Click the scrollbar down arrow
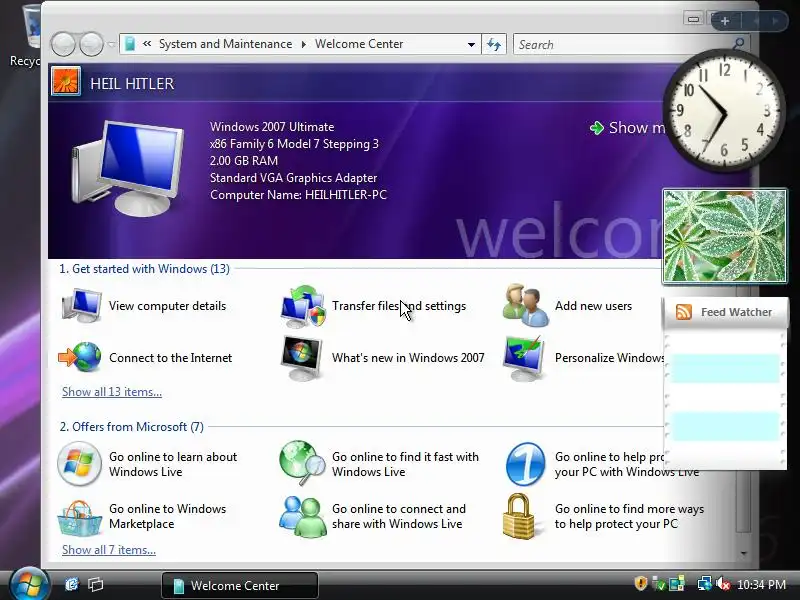 click(744, 553)
